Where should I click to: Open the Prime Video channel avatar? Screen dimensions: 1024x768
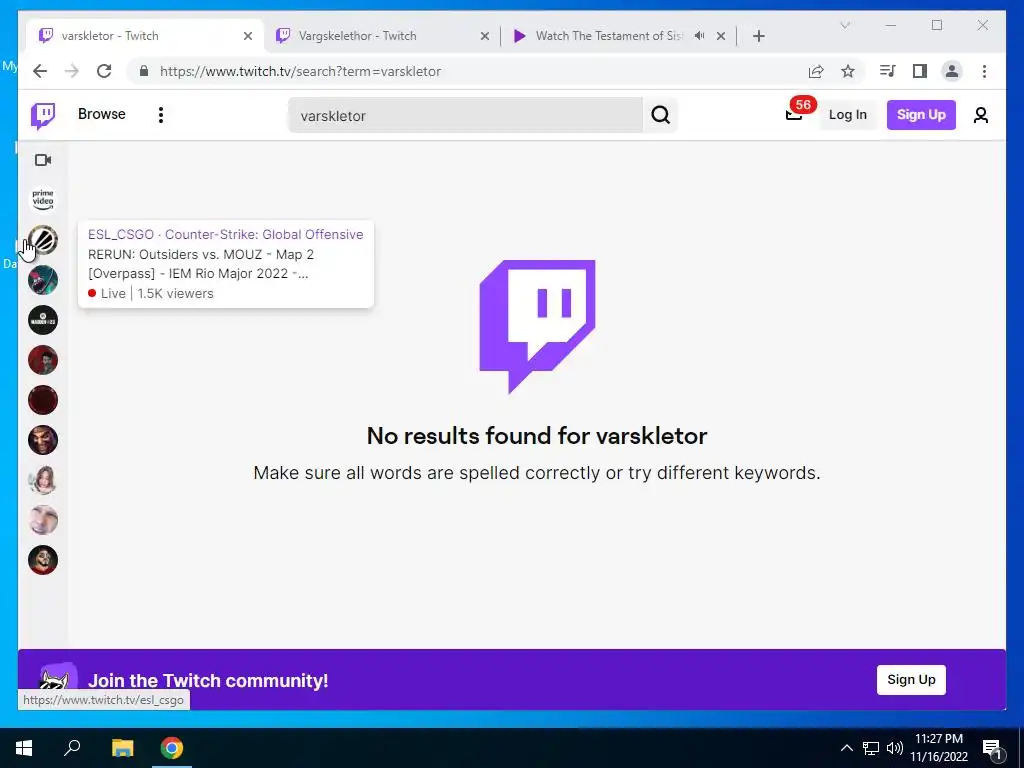(43, 199)
